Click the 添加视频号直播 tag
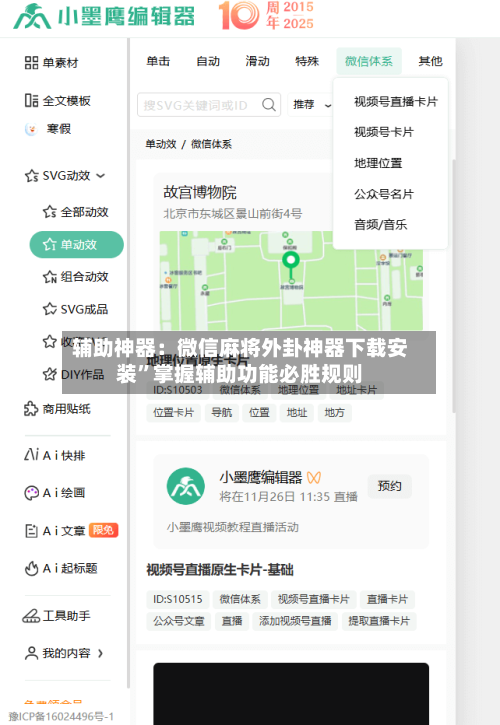 pos(295,621)
